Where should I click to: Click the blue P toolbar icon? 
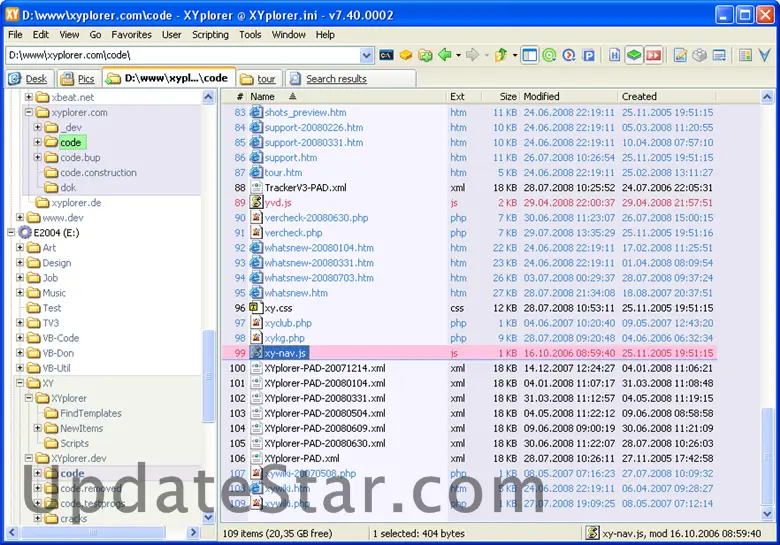pos(589,56)
